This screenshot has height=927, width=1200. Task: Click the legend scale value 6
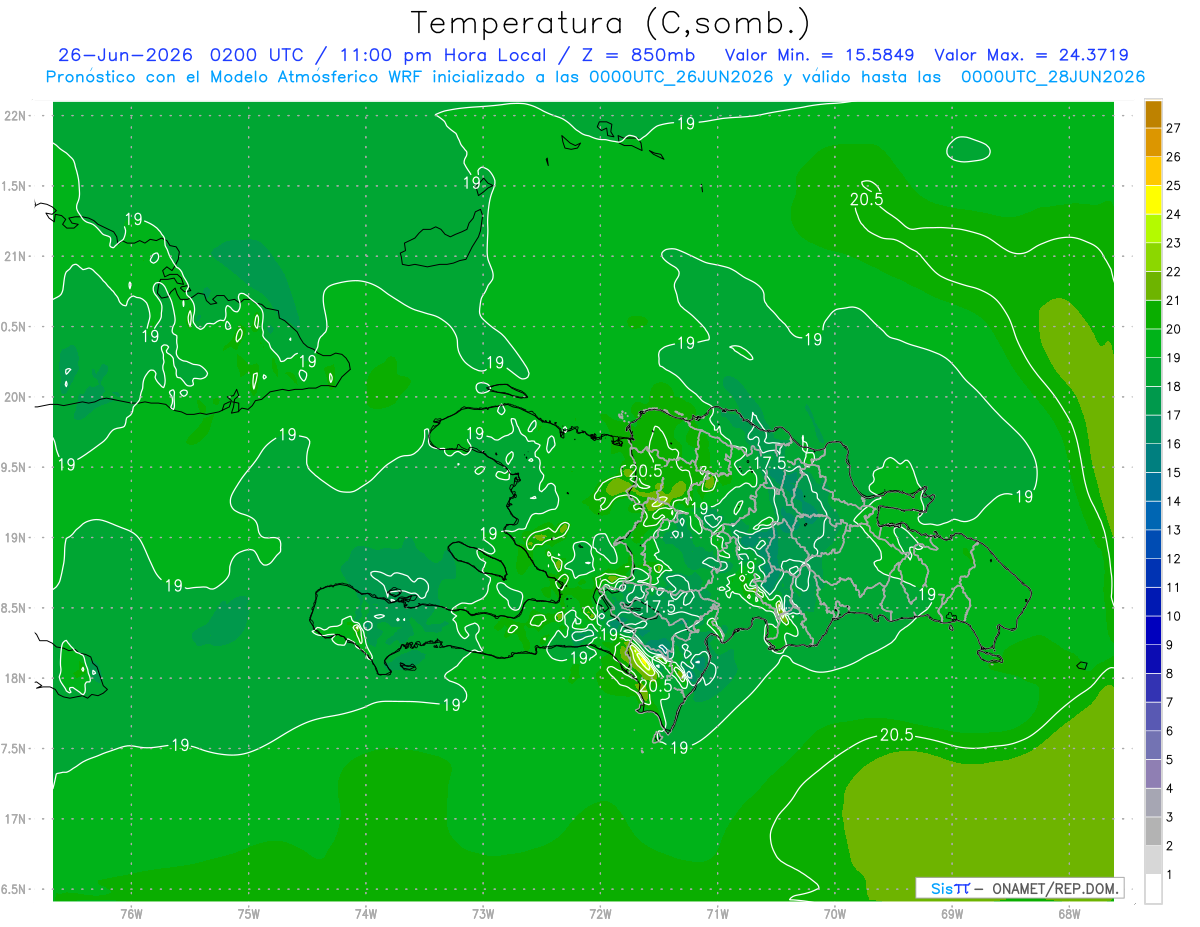(x=1170, y=731)
